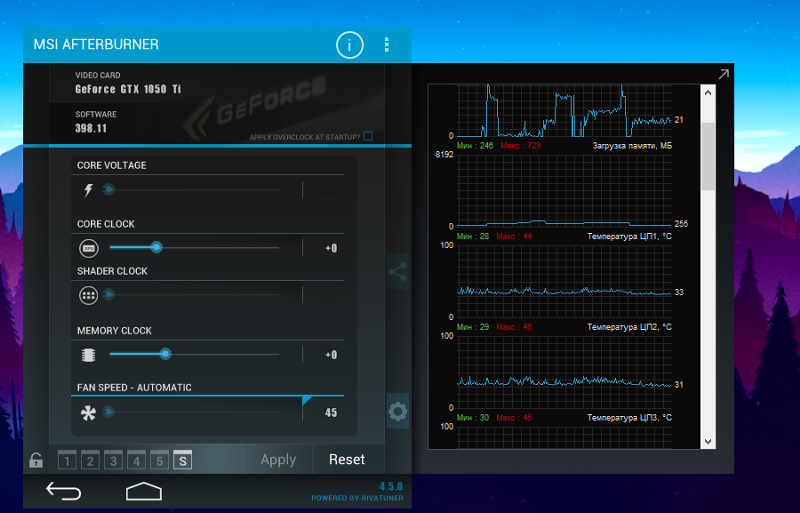Click the shader clock slider handle

(108, 295)
